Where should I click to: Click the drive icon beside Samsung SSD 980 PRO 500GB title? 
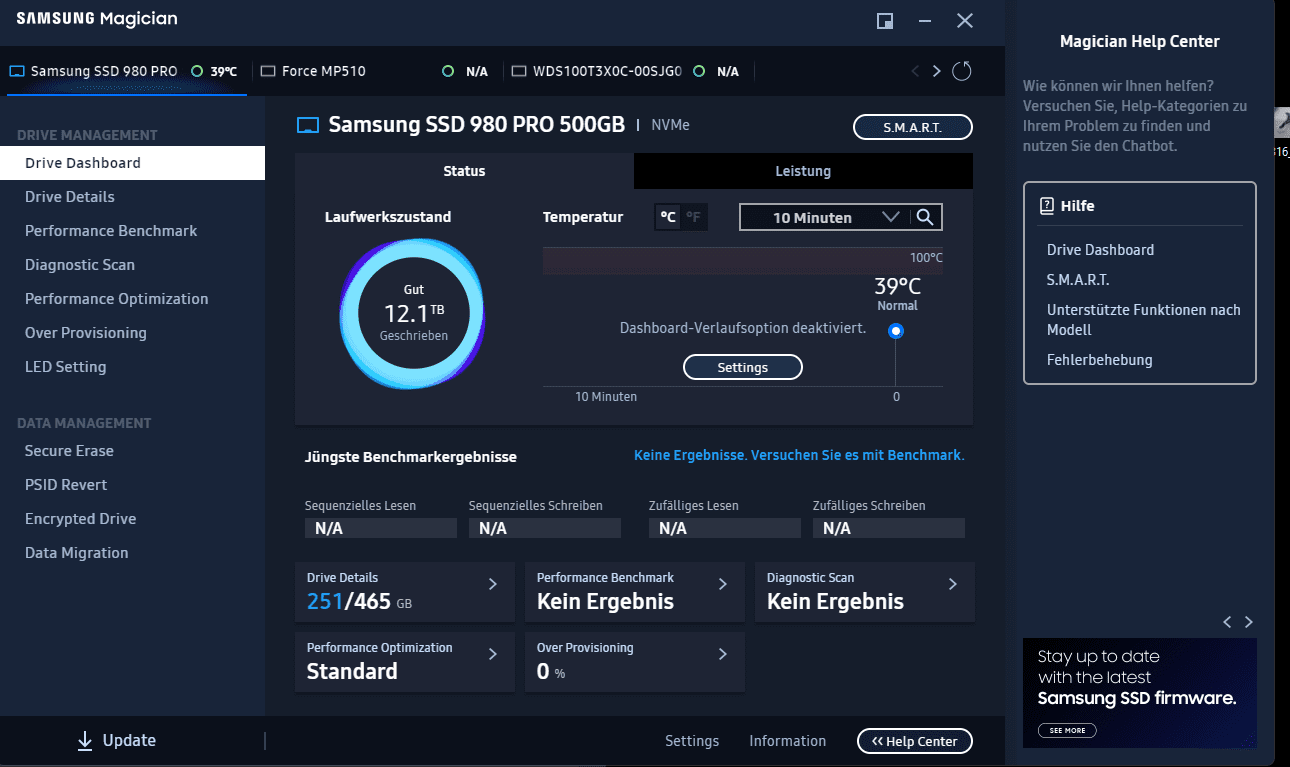(308, 126)
